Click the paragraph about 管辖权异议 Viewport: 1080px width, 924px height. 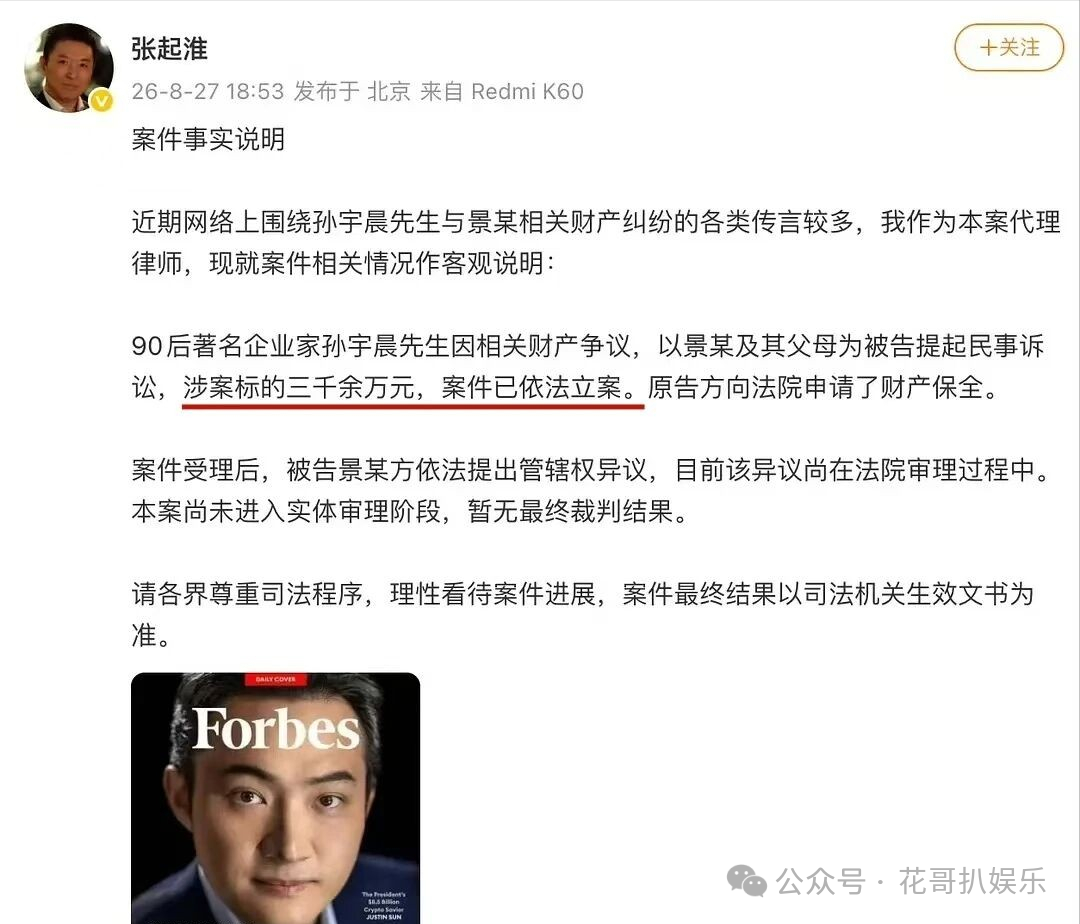click(592, 490)
